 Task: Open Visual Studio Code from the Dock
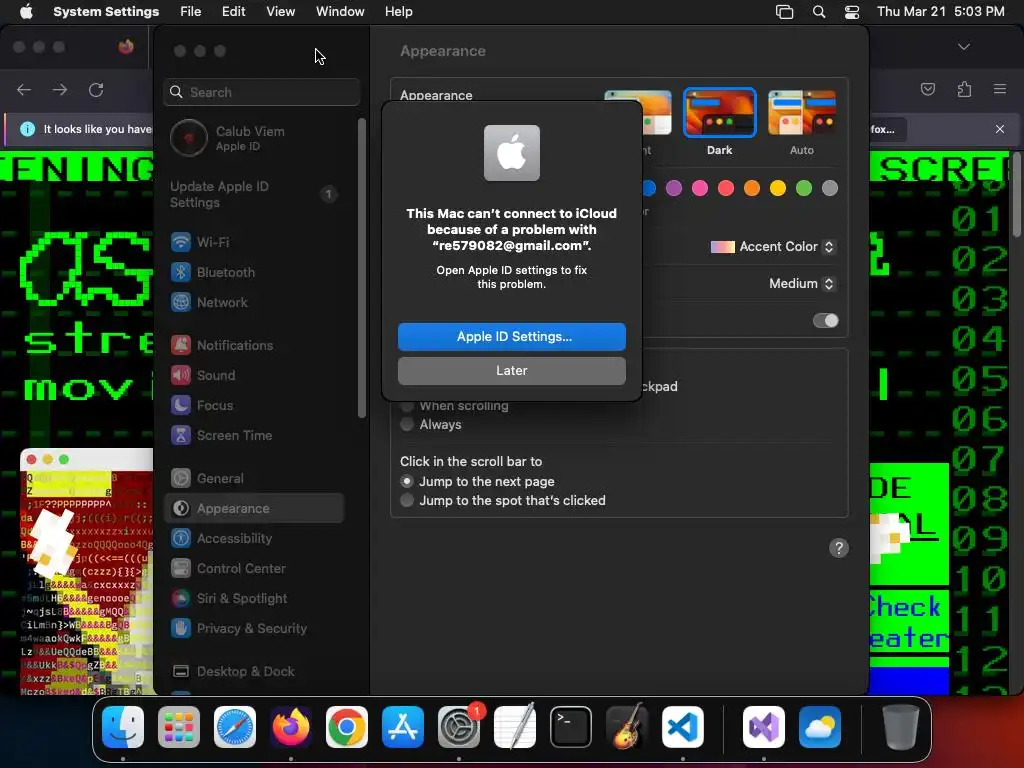pos(682,727)
